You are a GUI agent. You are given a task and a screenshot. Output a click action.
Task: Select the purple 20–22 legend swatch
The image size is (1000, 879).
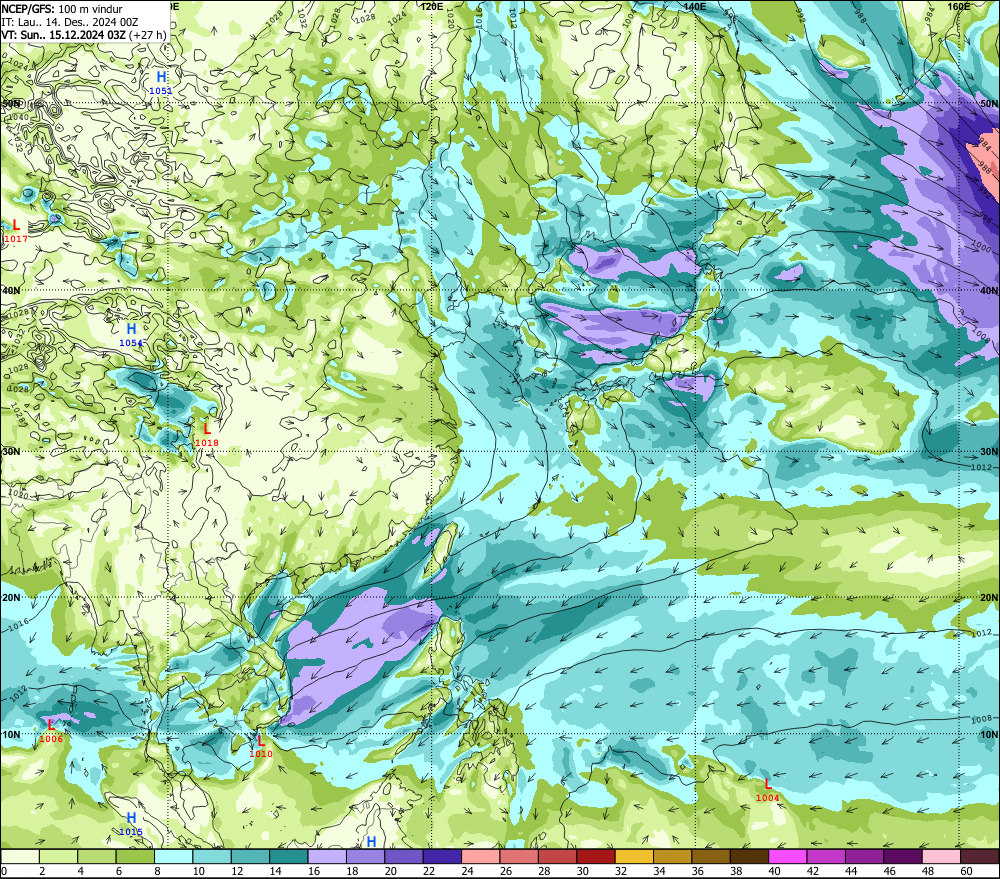404,857
